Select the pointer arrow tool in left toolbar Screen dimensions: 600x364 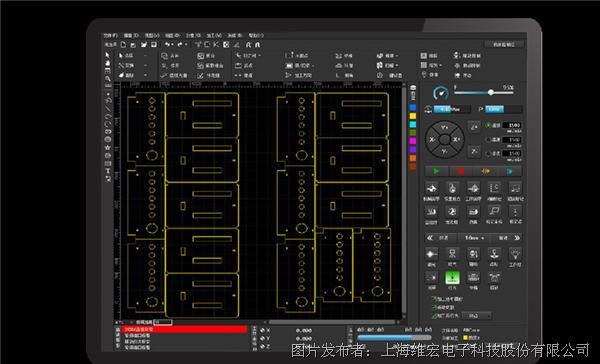point(108,55)
